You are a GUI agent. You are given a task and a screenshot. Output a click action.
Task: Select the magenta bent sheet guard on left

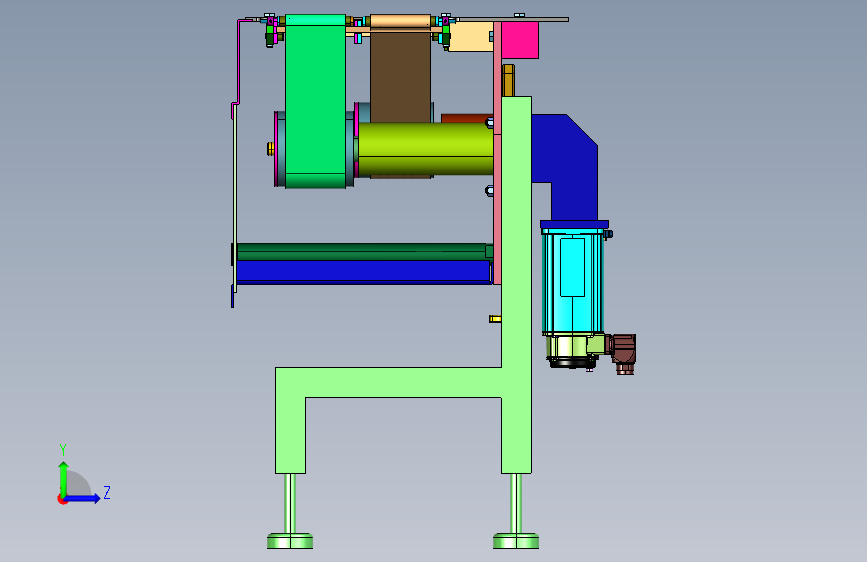[238, 69]
